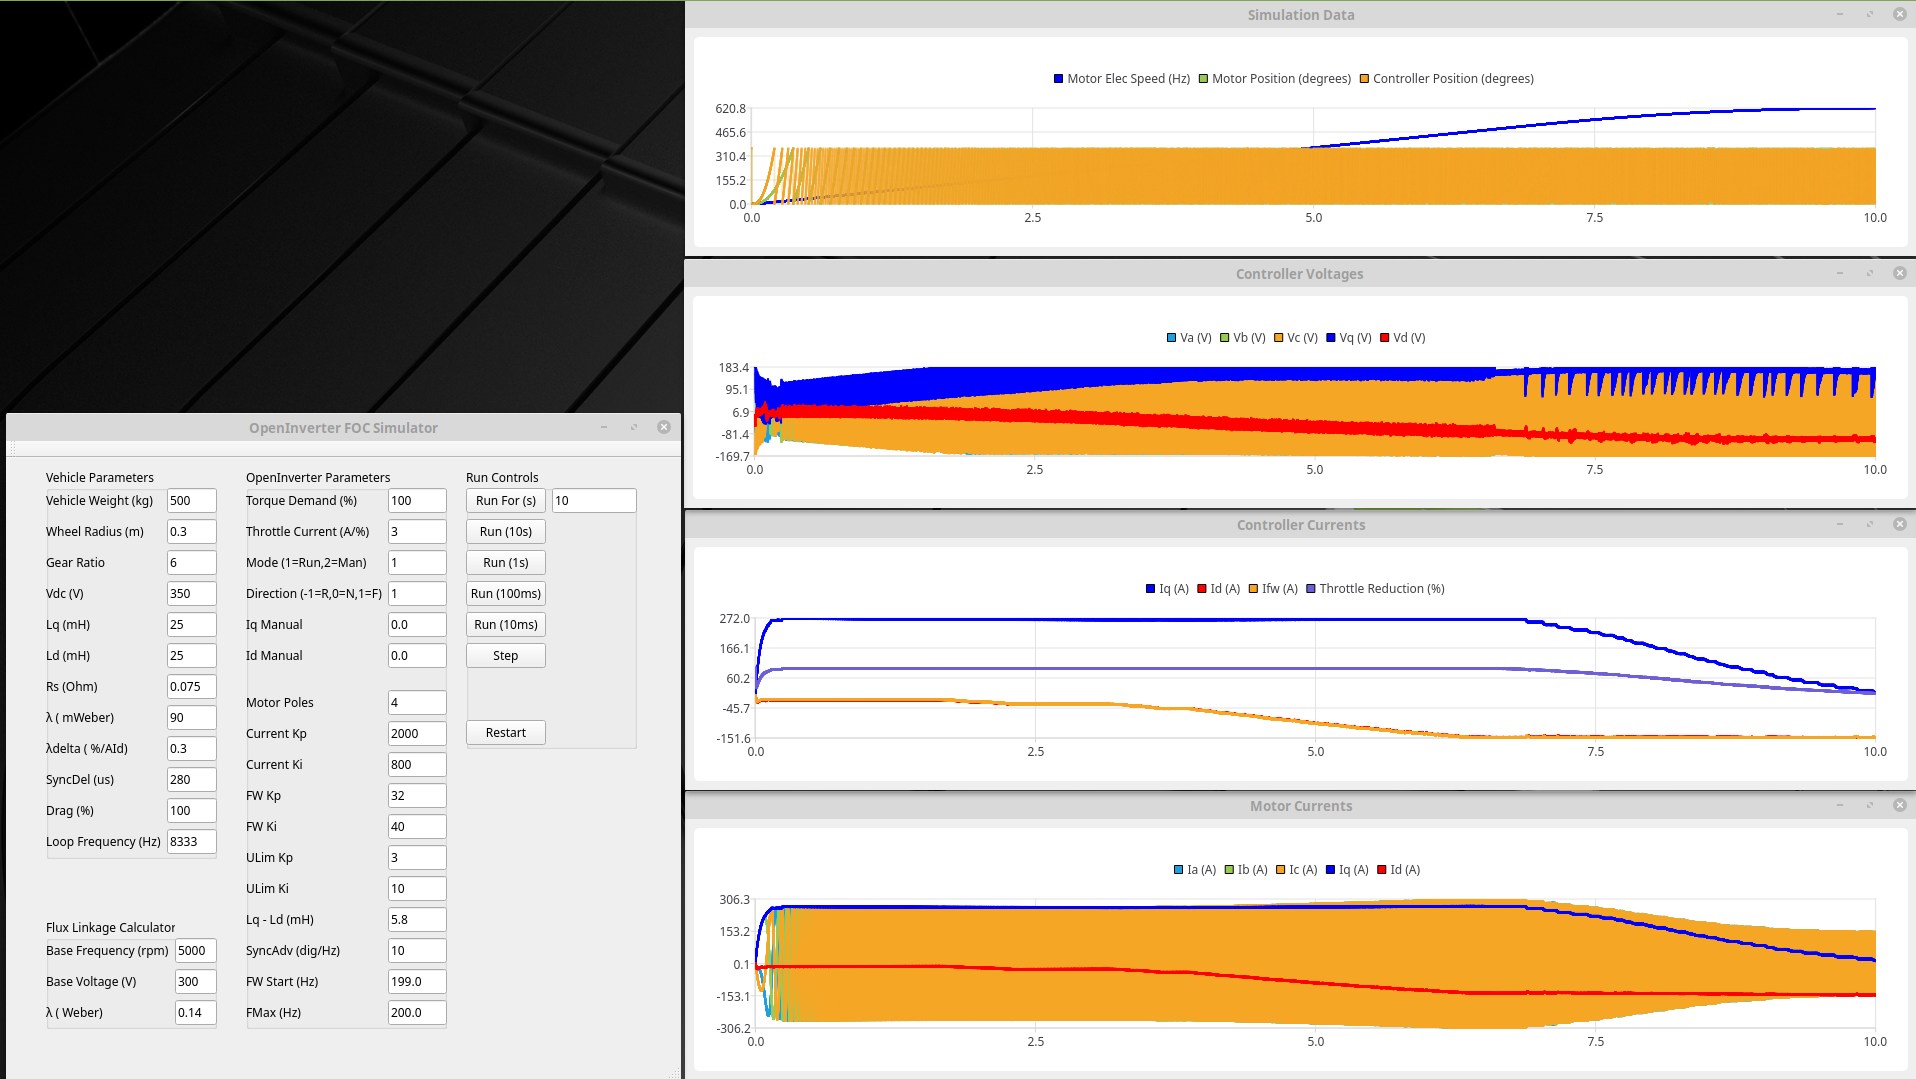The image size is (1916, 1079).
Task: Select the Current Kp input field
Action: (416, 734)
